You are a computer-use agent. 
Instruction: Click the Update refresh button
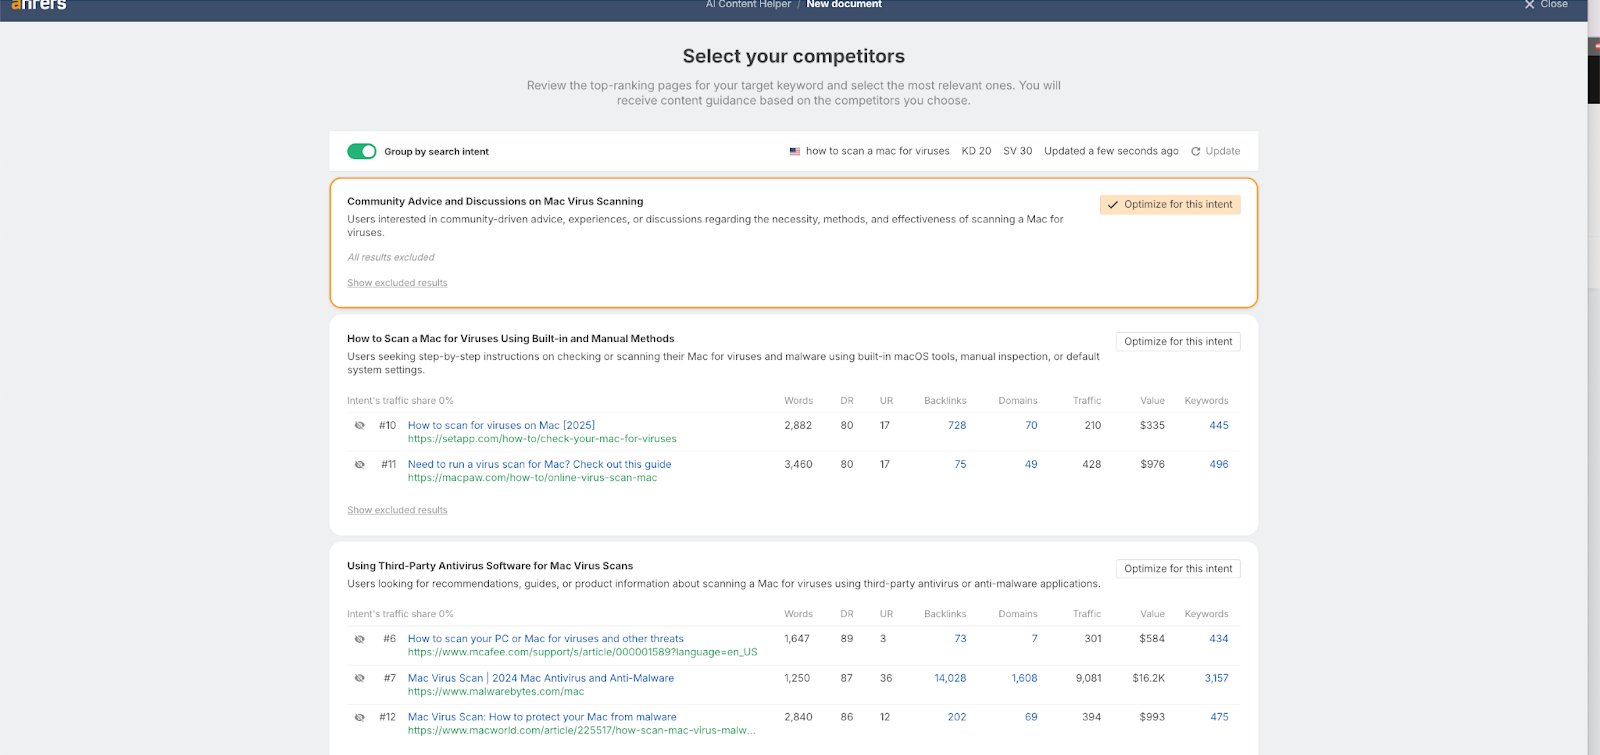click(1215, 151)
